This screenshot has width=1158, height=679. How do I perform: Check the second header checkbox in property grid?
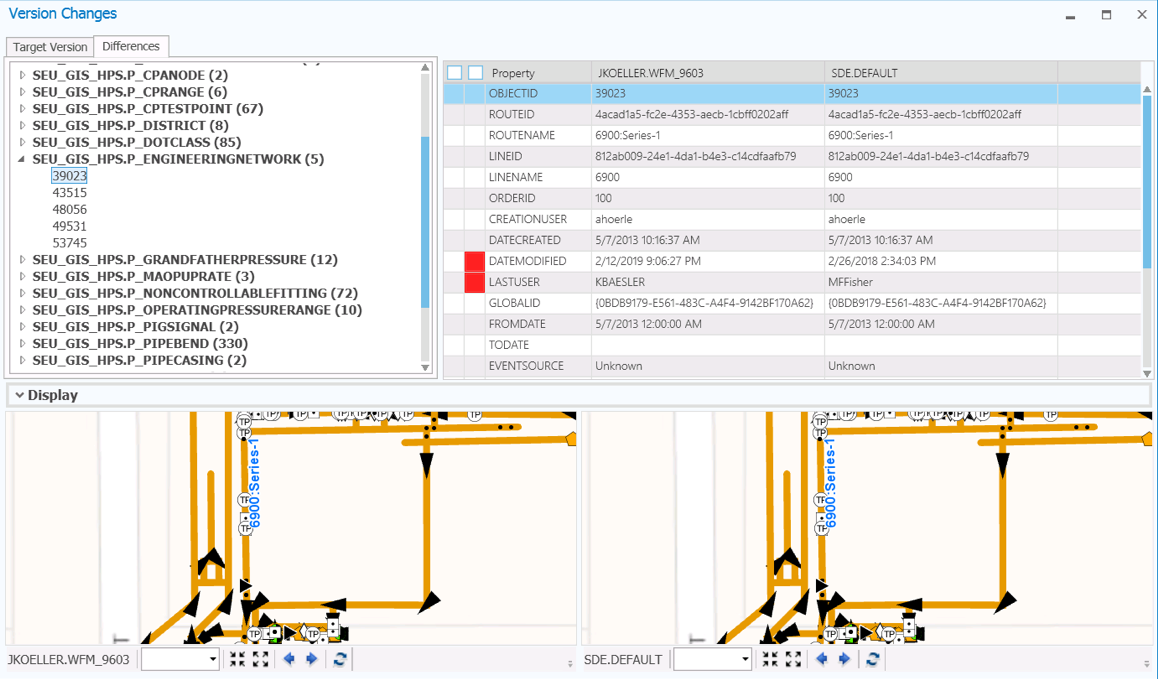click(x=475, y=72)
